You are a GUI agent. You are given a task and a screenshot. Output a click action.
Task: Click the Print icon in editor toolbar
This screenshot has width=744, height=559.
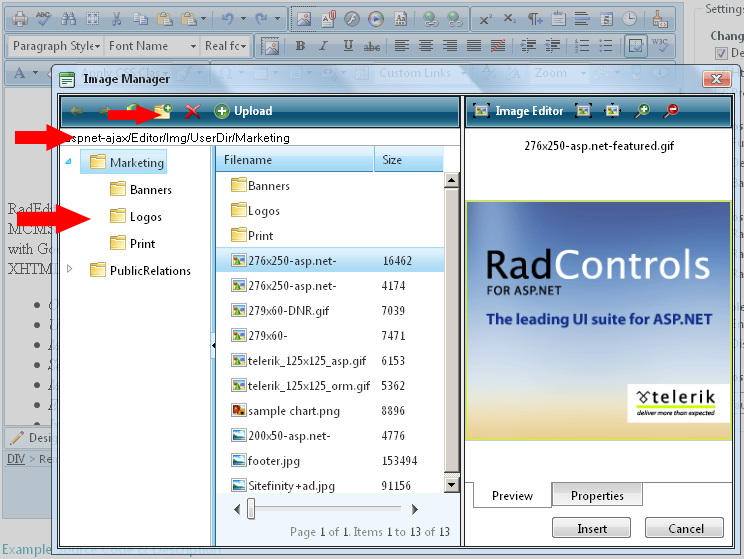click(20, 19)
